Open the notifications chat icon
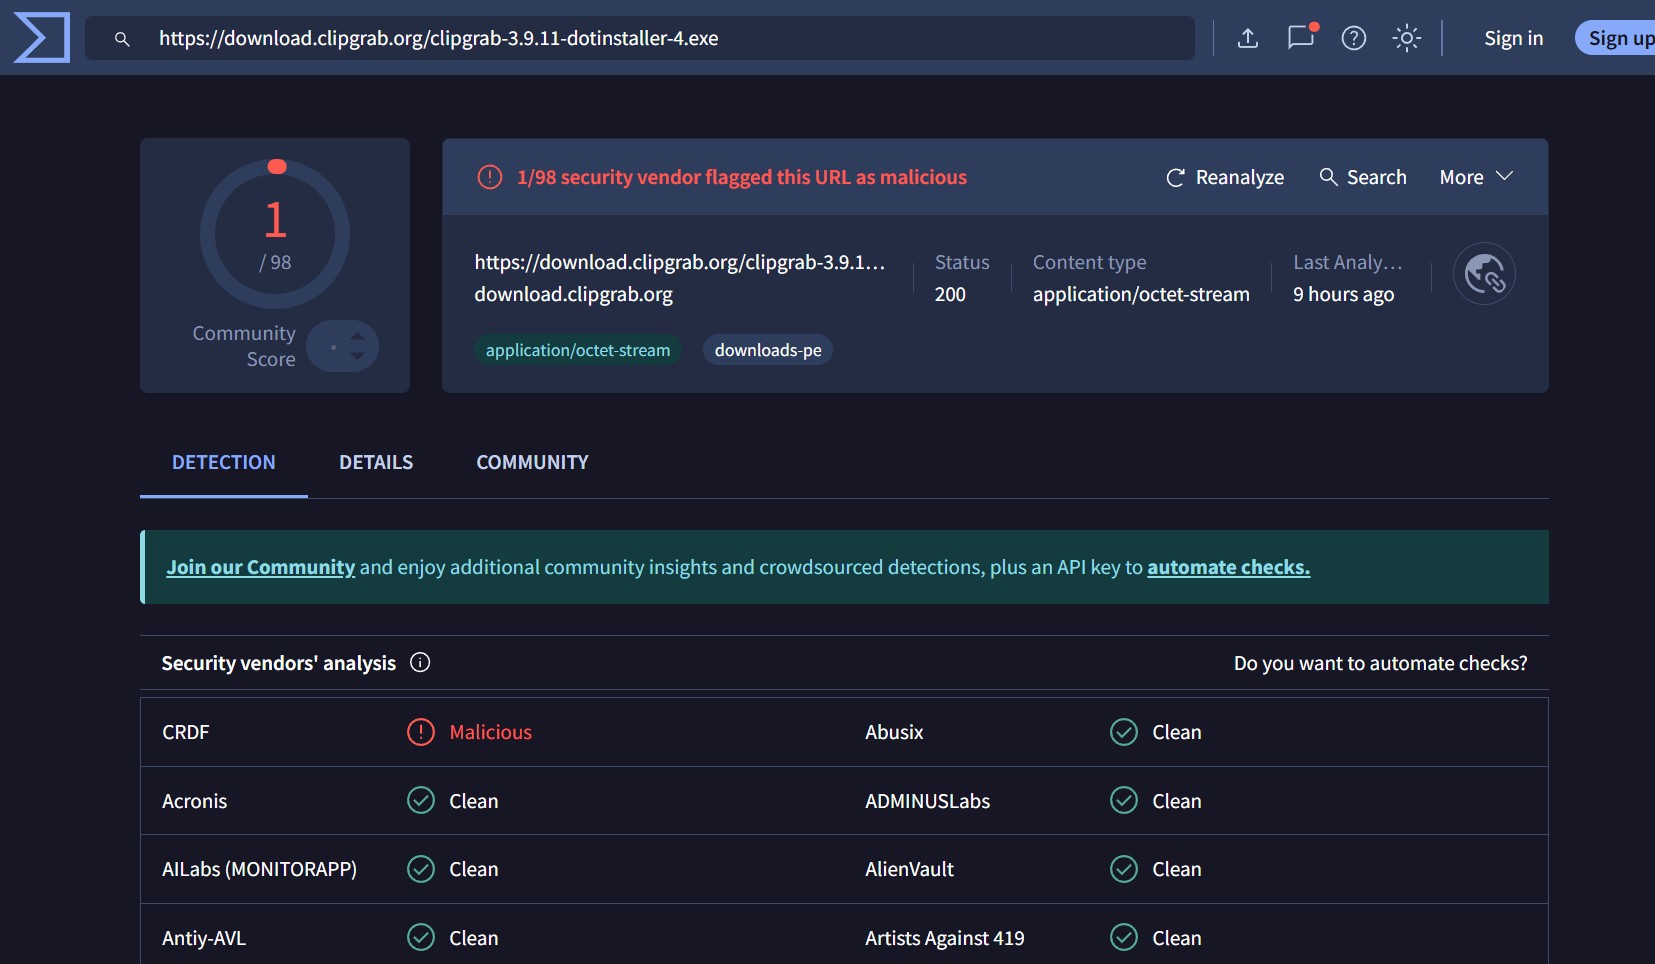The height and width of the screenshot is (964, 1655). click(x=1301, y=37)
